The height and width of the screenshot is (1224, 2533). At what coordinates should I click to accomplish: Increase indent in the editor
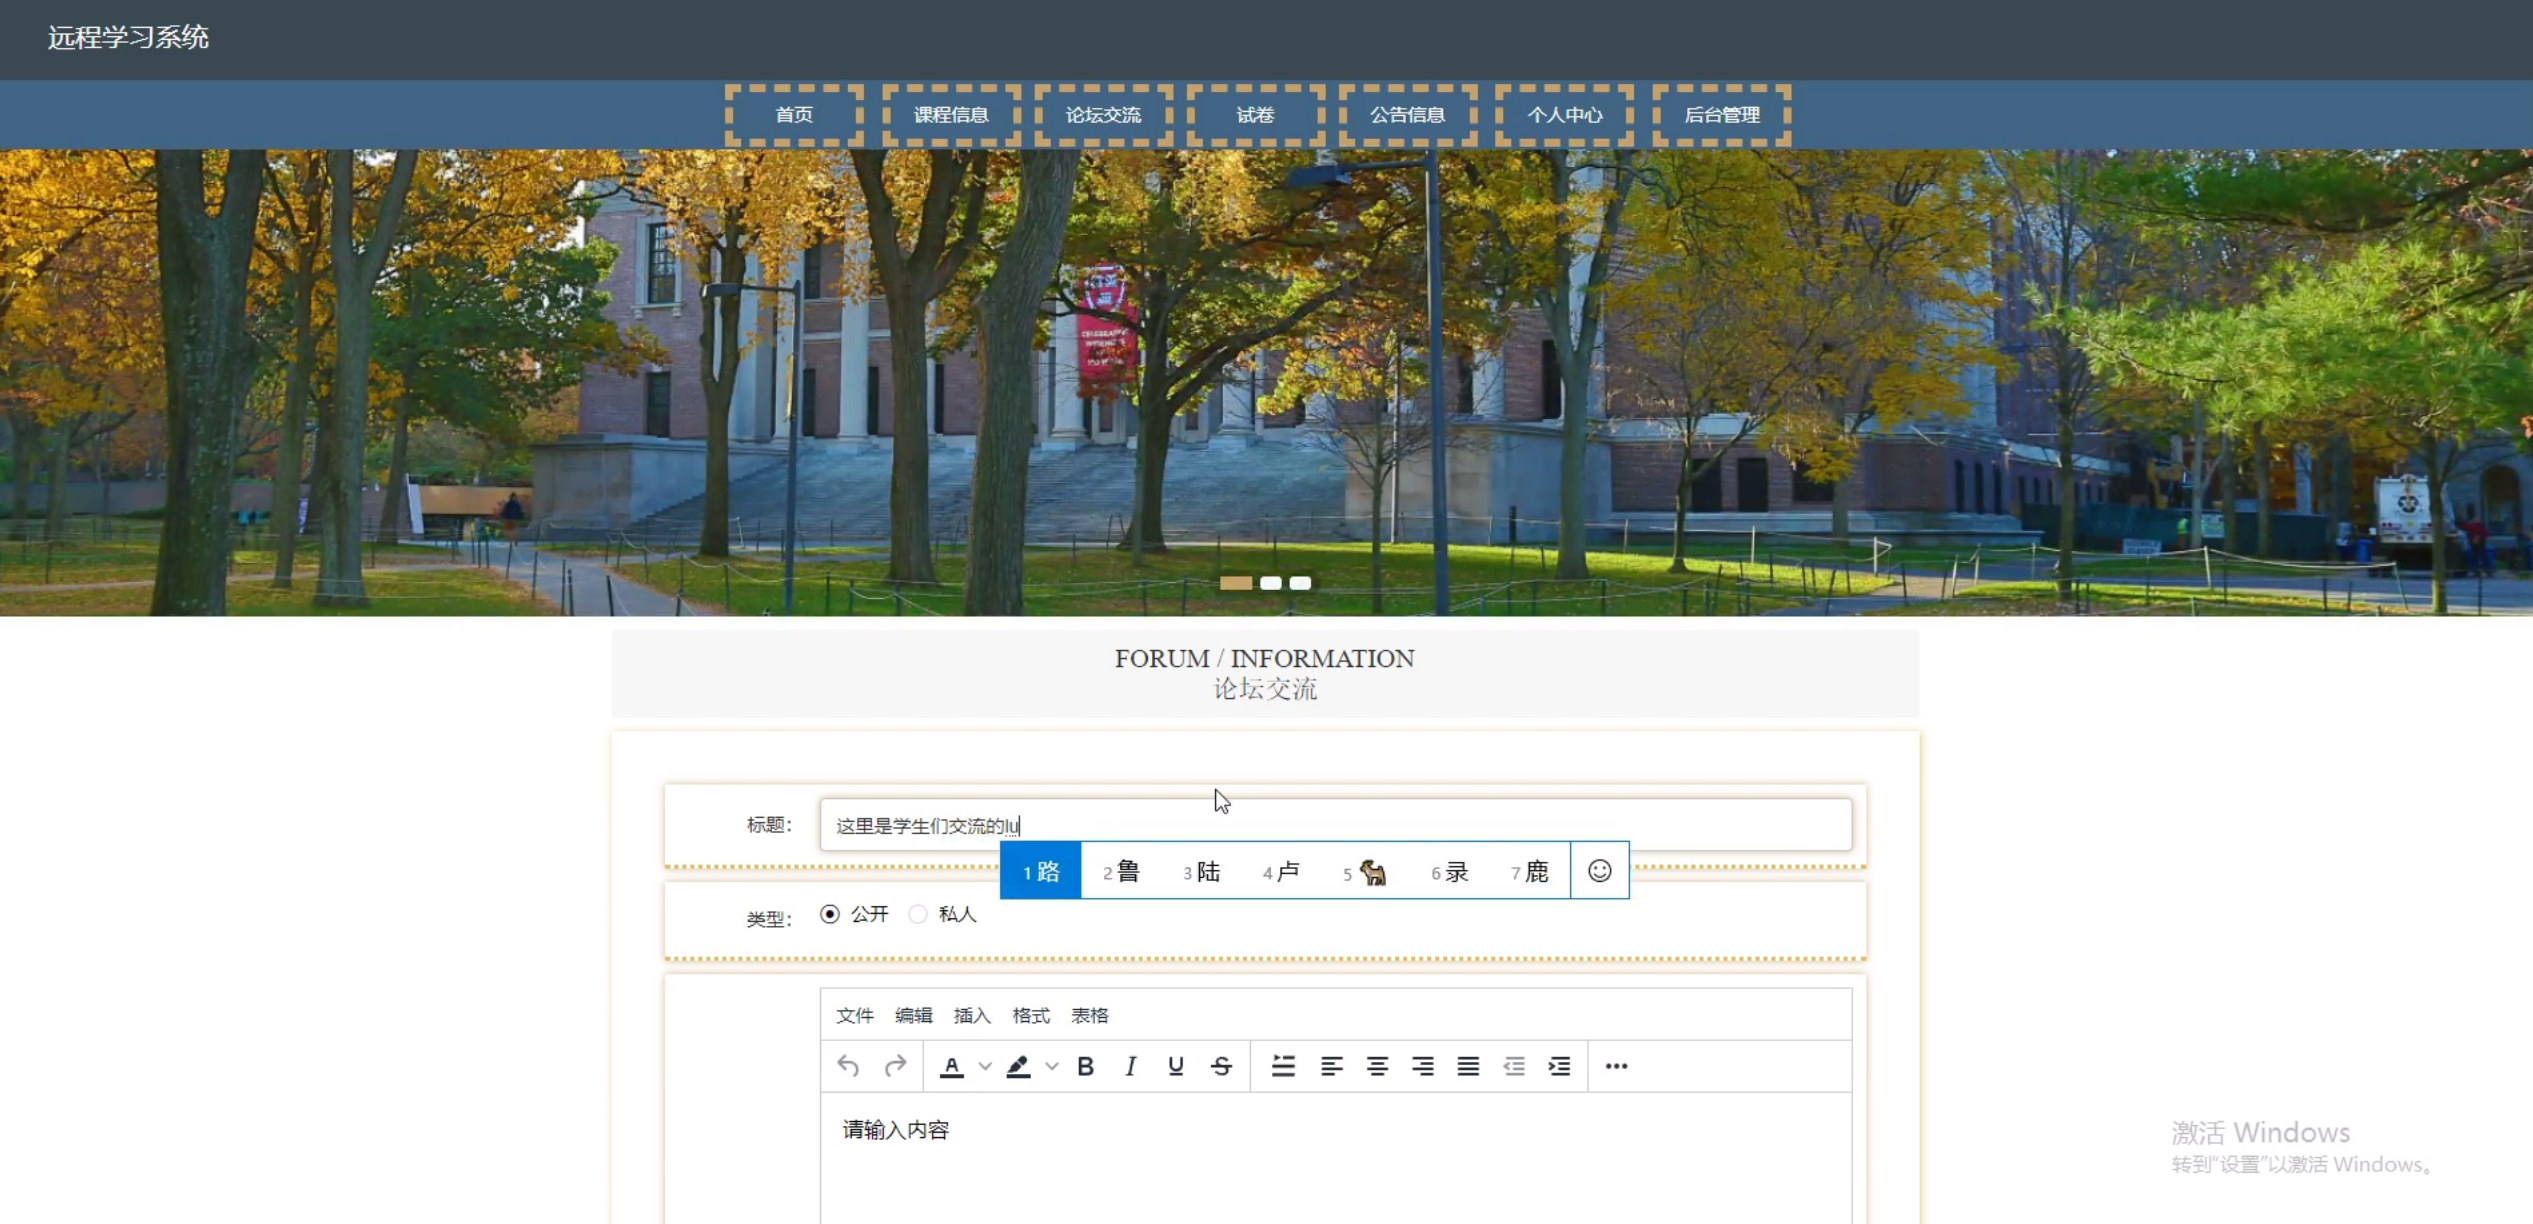(x=1559, y=1066)
